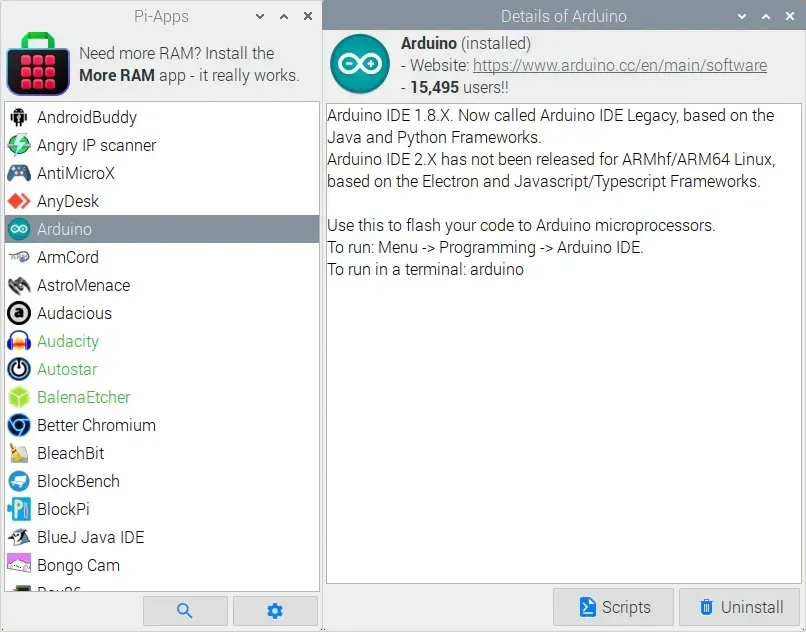Viewport: 806px width, 632px height.
Task: Select Better Chromium entry
Action: click(x=162, y=425)
